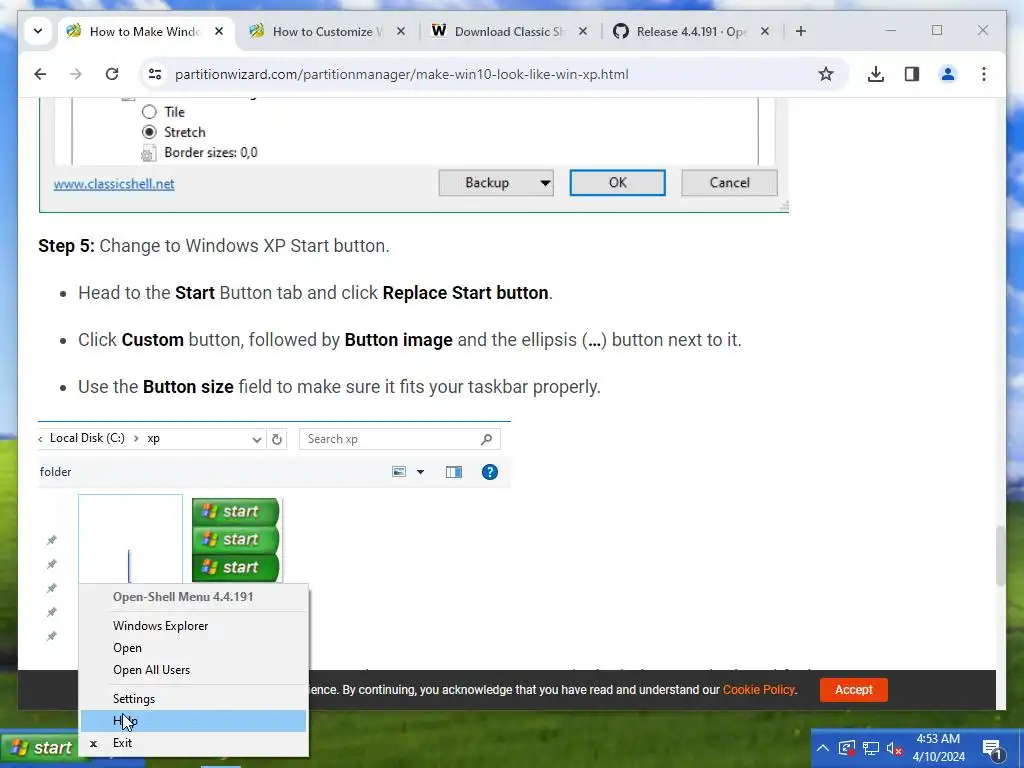Open the Chrome downloads icon

(876, 74)
